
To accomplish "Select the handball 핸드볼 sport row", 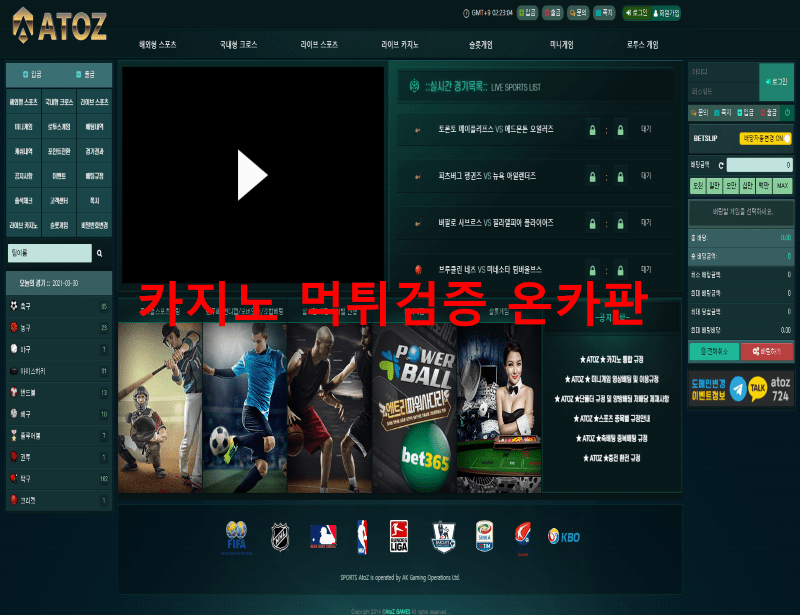I will pos(59,392).
